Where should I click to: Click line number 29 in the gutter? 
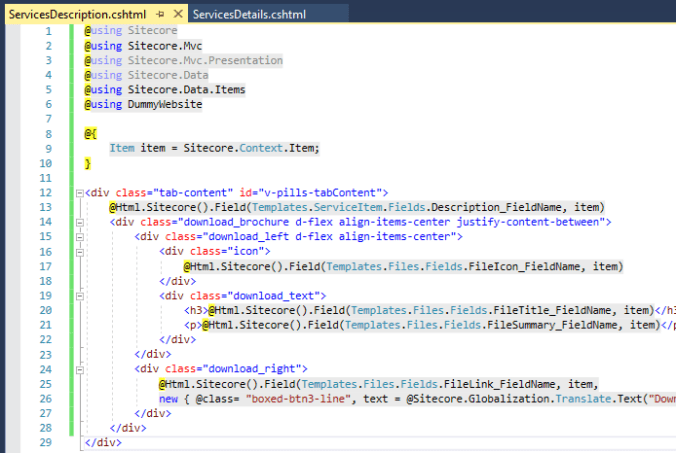(45, 441)
